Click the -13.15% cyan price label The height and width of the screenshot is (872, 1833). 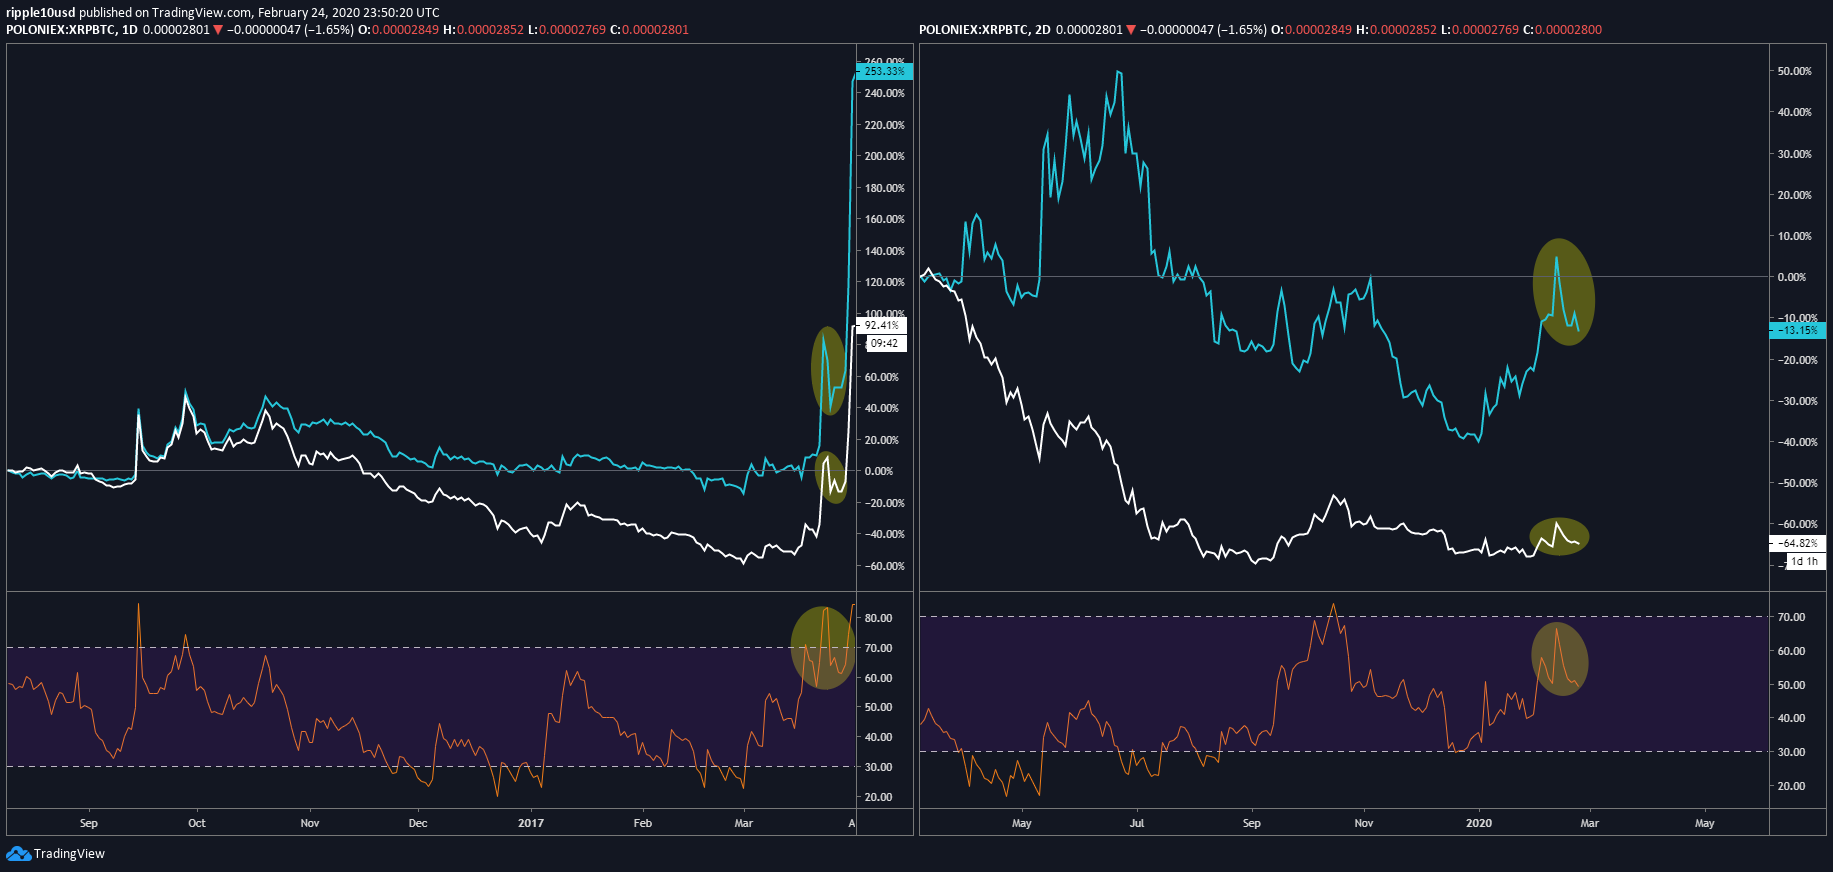[x=1798, y=330]
